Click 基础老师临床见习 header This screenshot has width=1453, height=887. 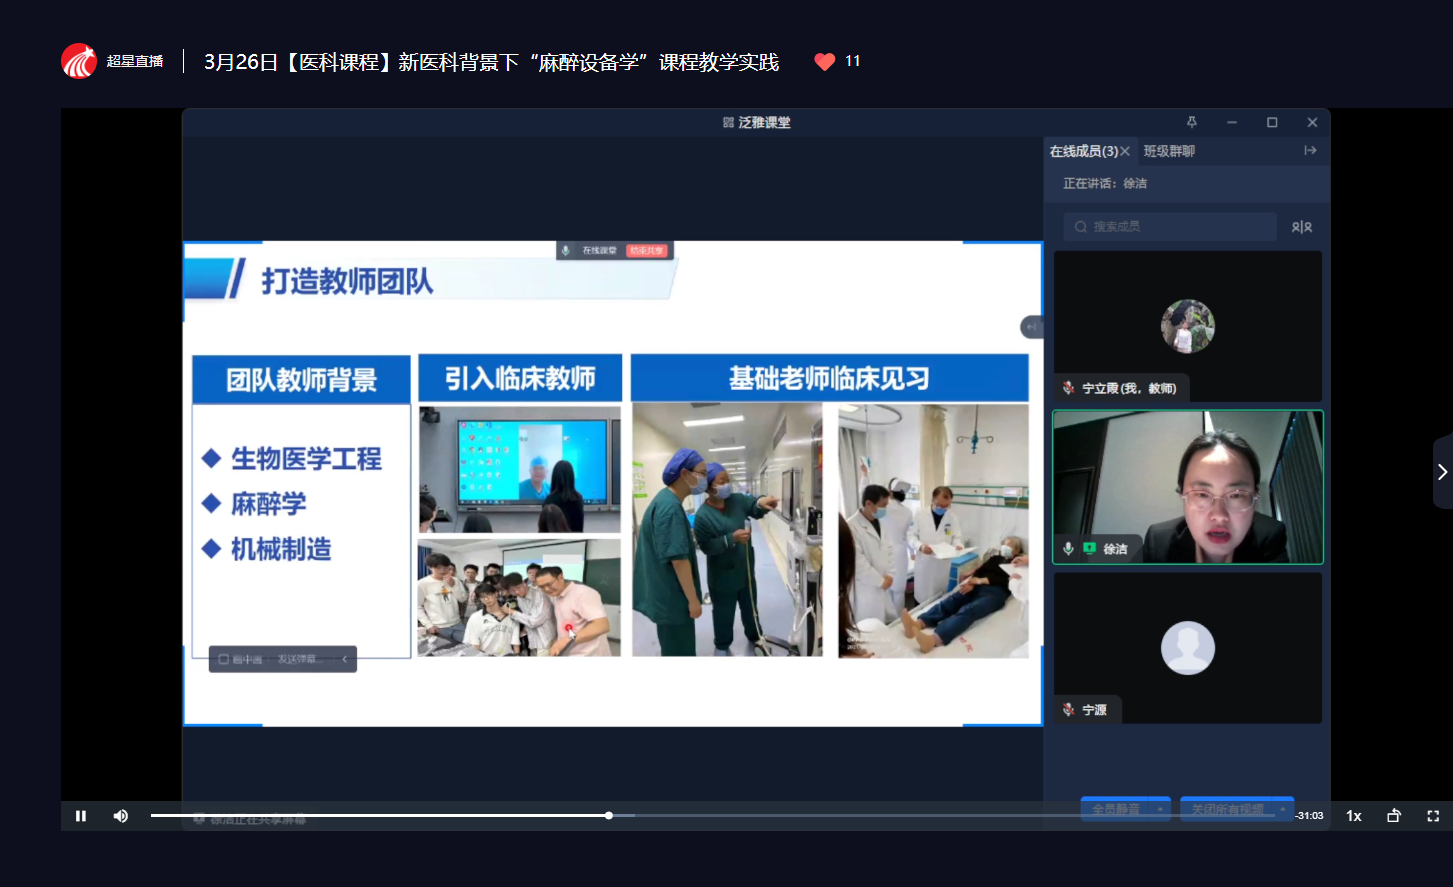click(829, 378)
